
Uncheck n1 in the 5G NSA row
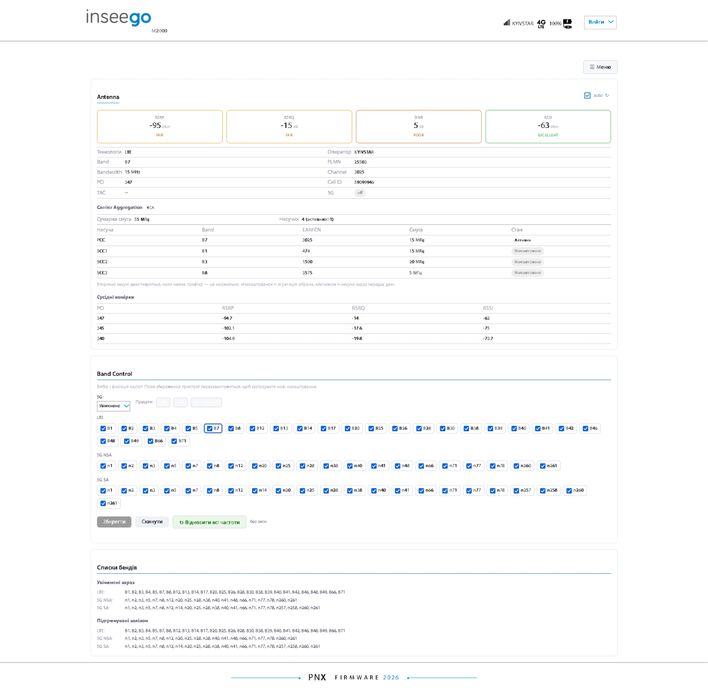[x=102, y=466]
